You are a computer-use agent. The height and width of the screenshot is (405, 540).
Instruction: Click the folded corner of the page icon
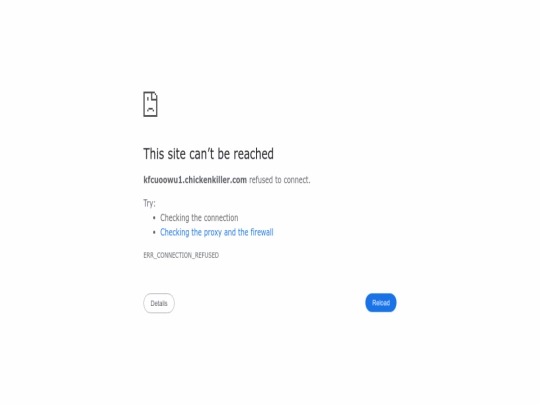155,95
